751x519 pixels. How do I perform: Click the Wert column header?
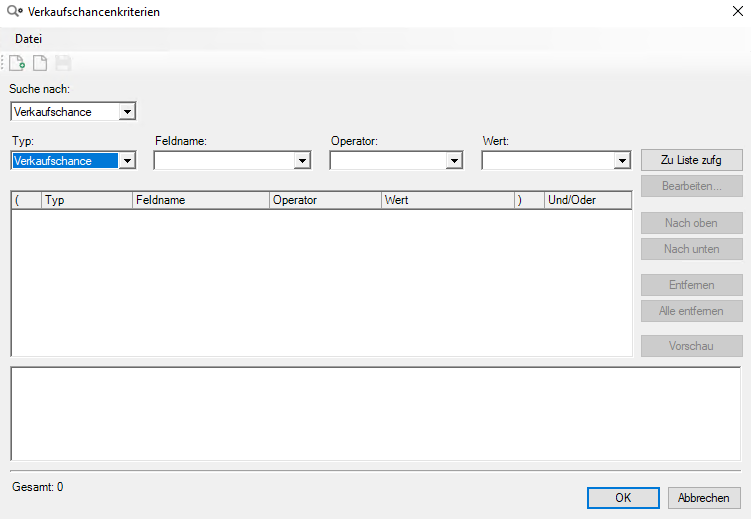[x=448, y=200]
